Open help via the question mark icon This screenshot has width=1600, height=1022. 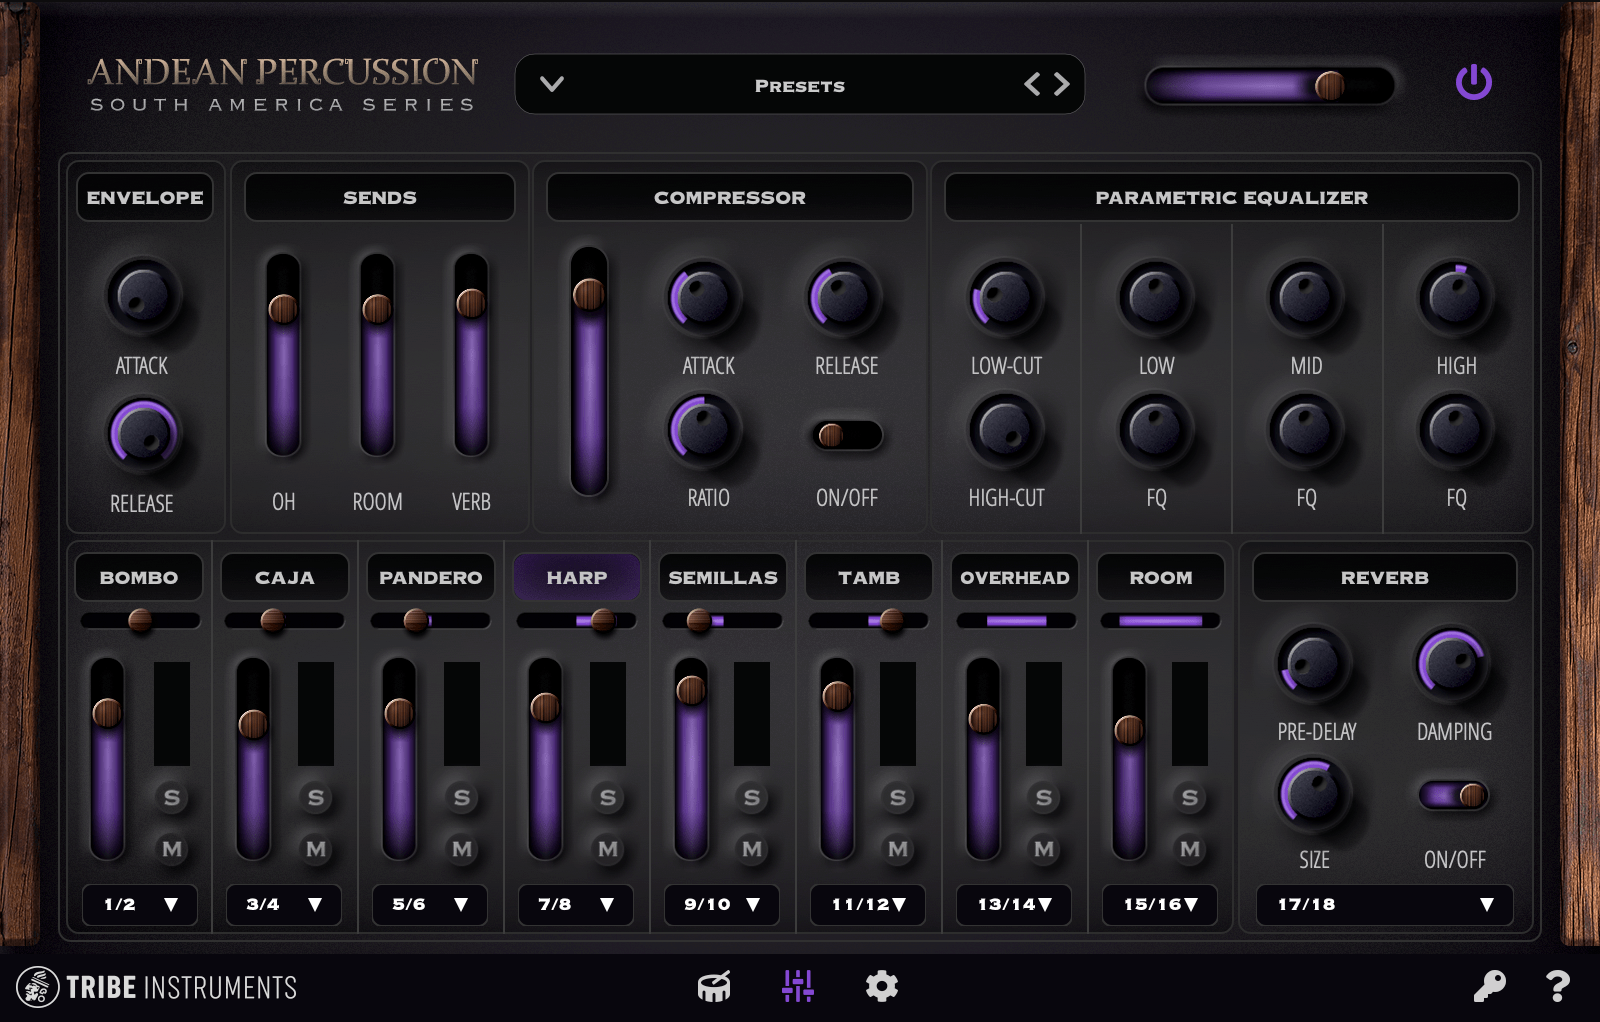click(x=1556, y=987)
